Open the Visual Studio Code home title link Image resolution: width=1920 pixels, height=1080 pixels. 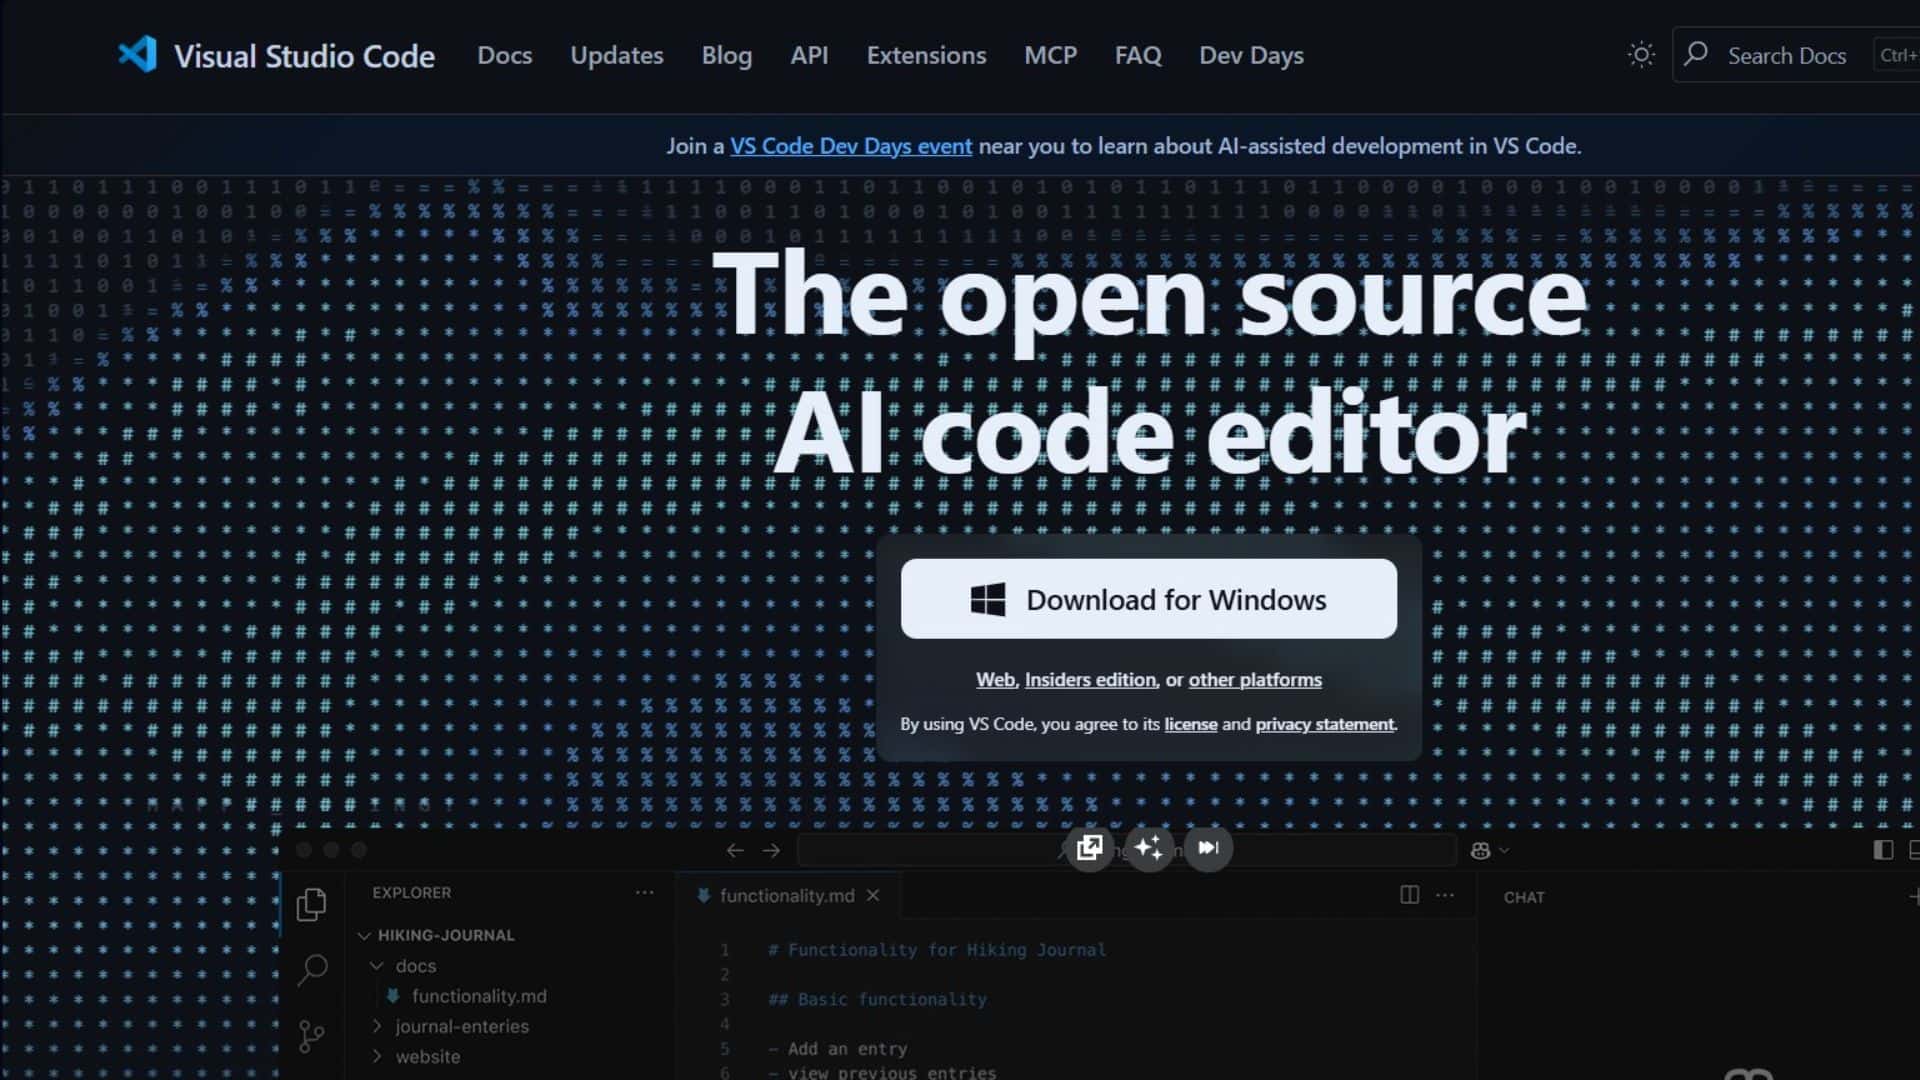[x=304, y=56]
